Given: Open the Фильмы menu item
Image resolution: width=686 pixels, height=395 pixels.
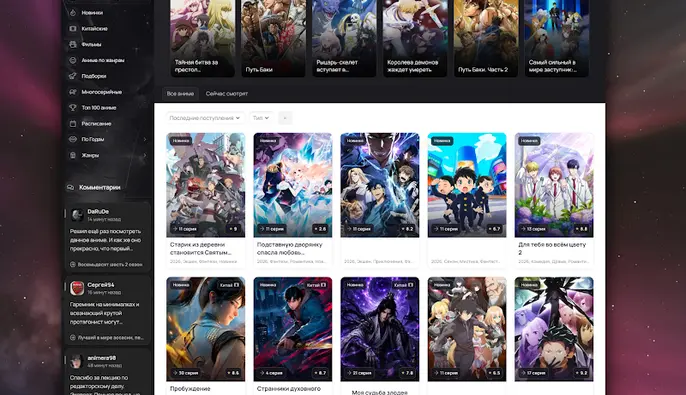Looking at the screenshot, I should coord(91,44).
